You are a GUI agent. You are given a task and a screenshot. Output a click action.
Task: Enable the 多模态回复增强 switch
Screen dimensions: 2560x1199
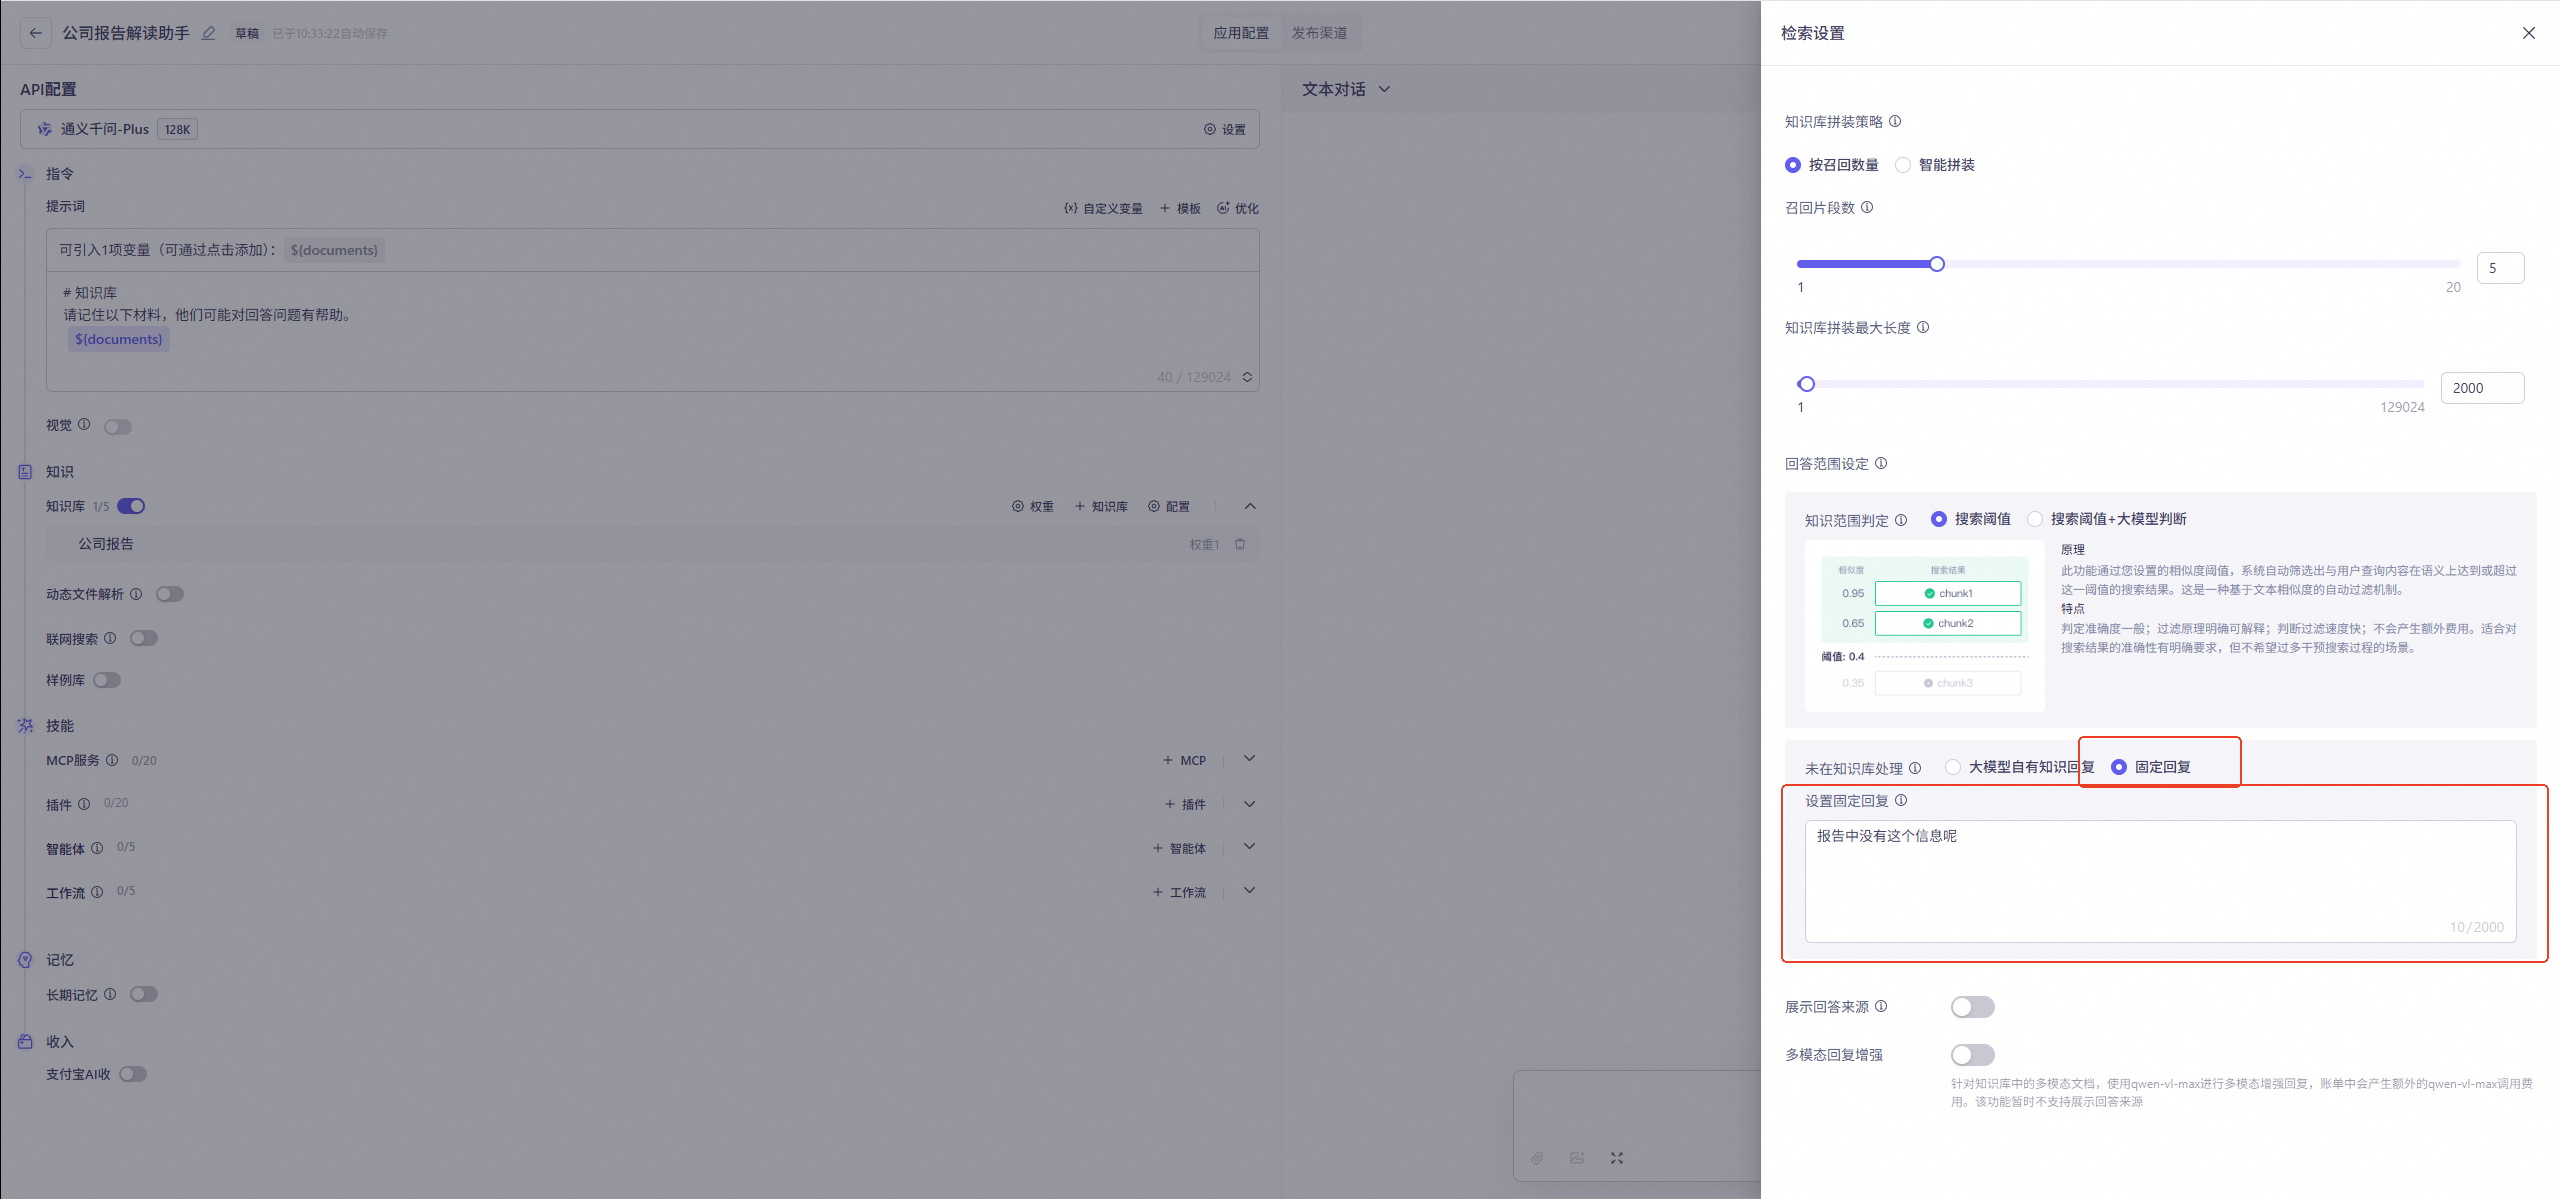[1972, 1055]
